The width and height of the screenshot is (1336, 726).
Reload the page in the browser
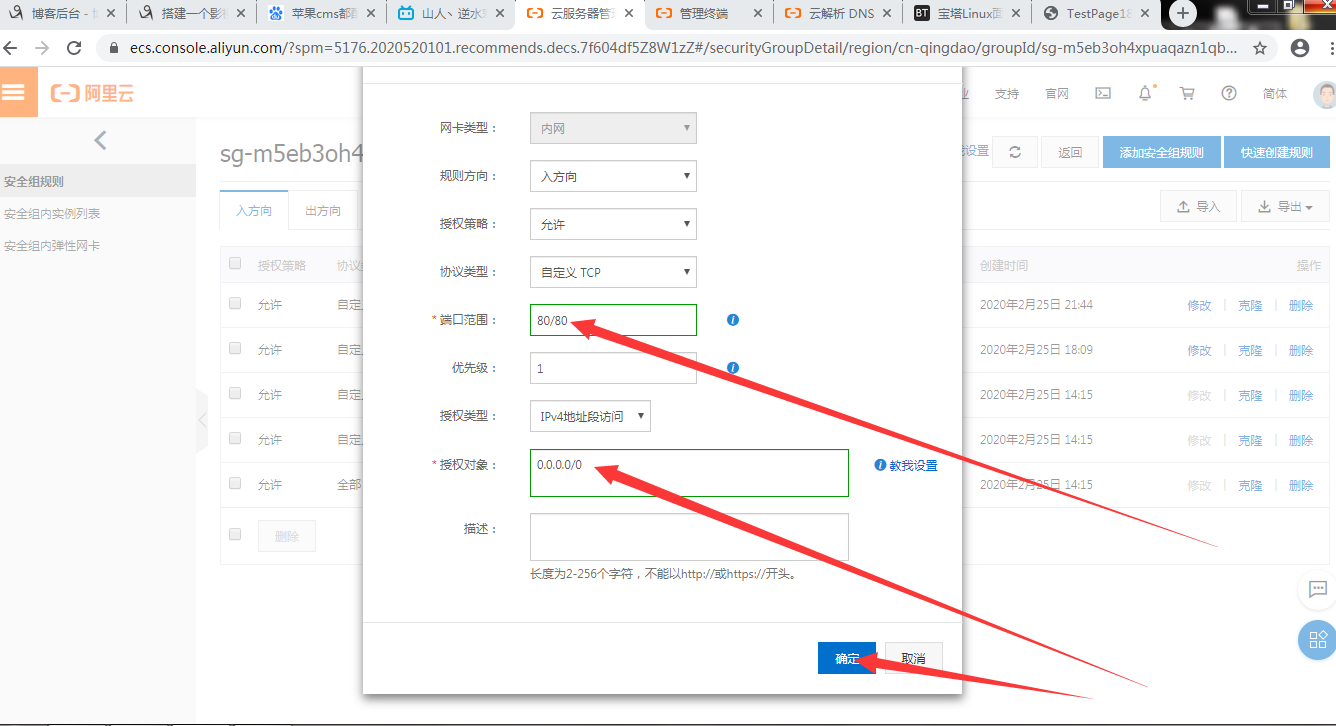[x=74, y=48]
